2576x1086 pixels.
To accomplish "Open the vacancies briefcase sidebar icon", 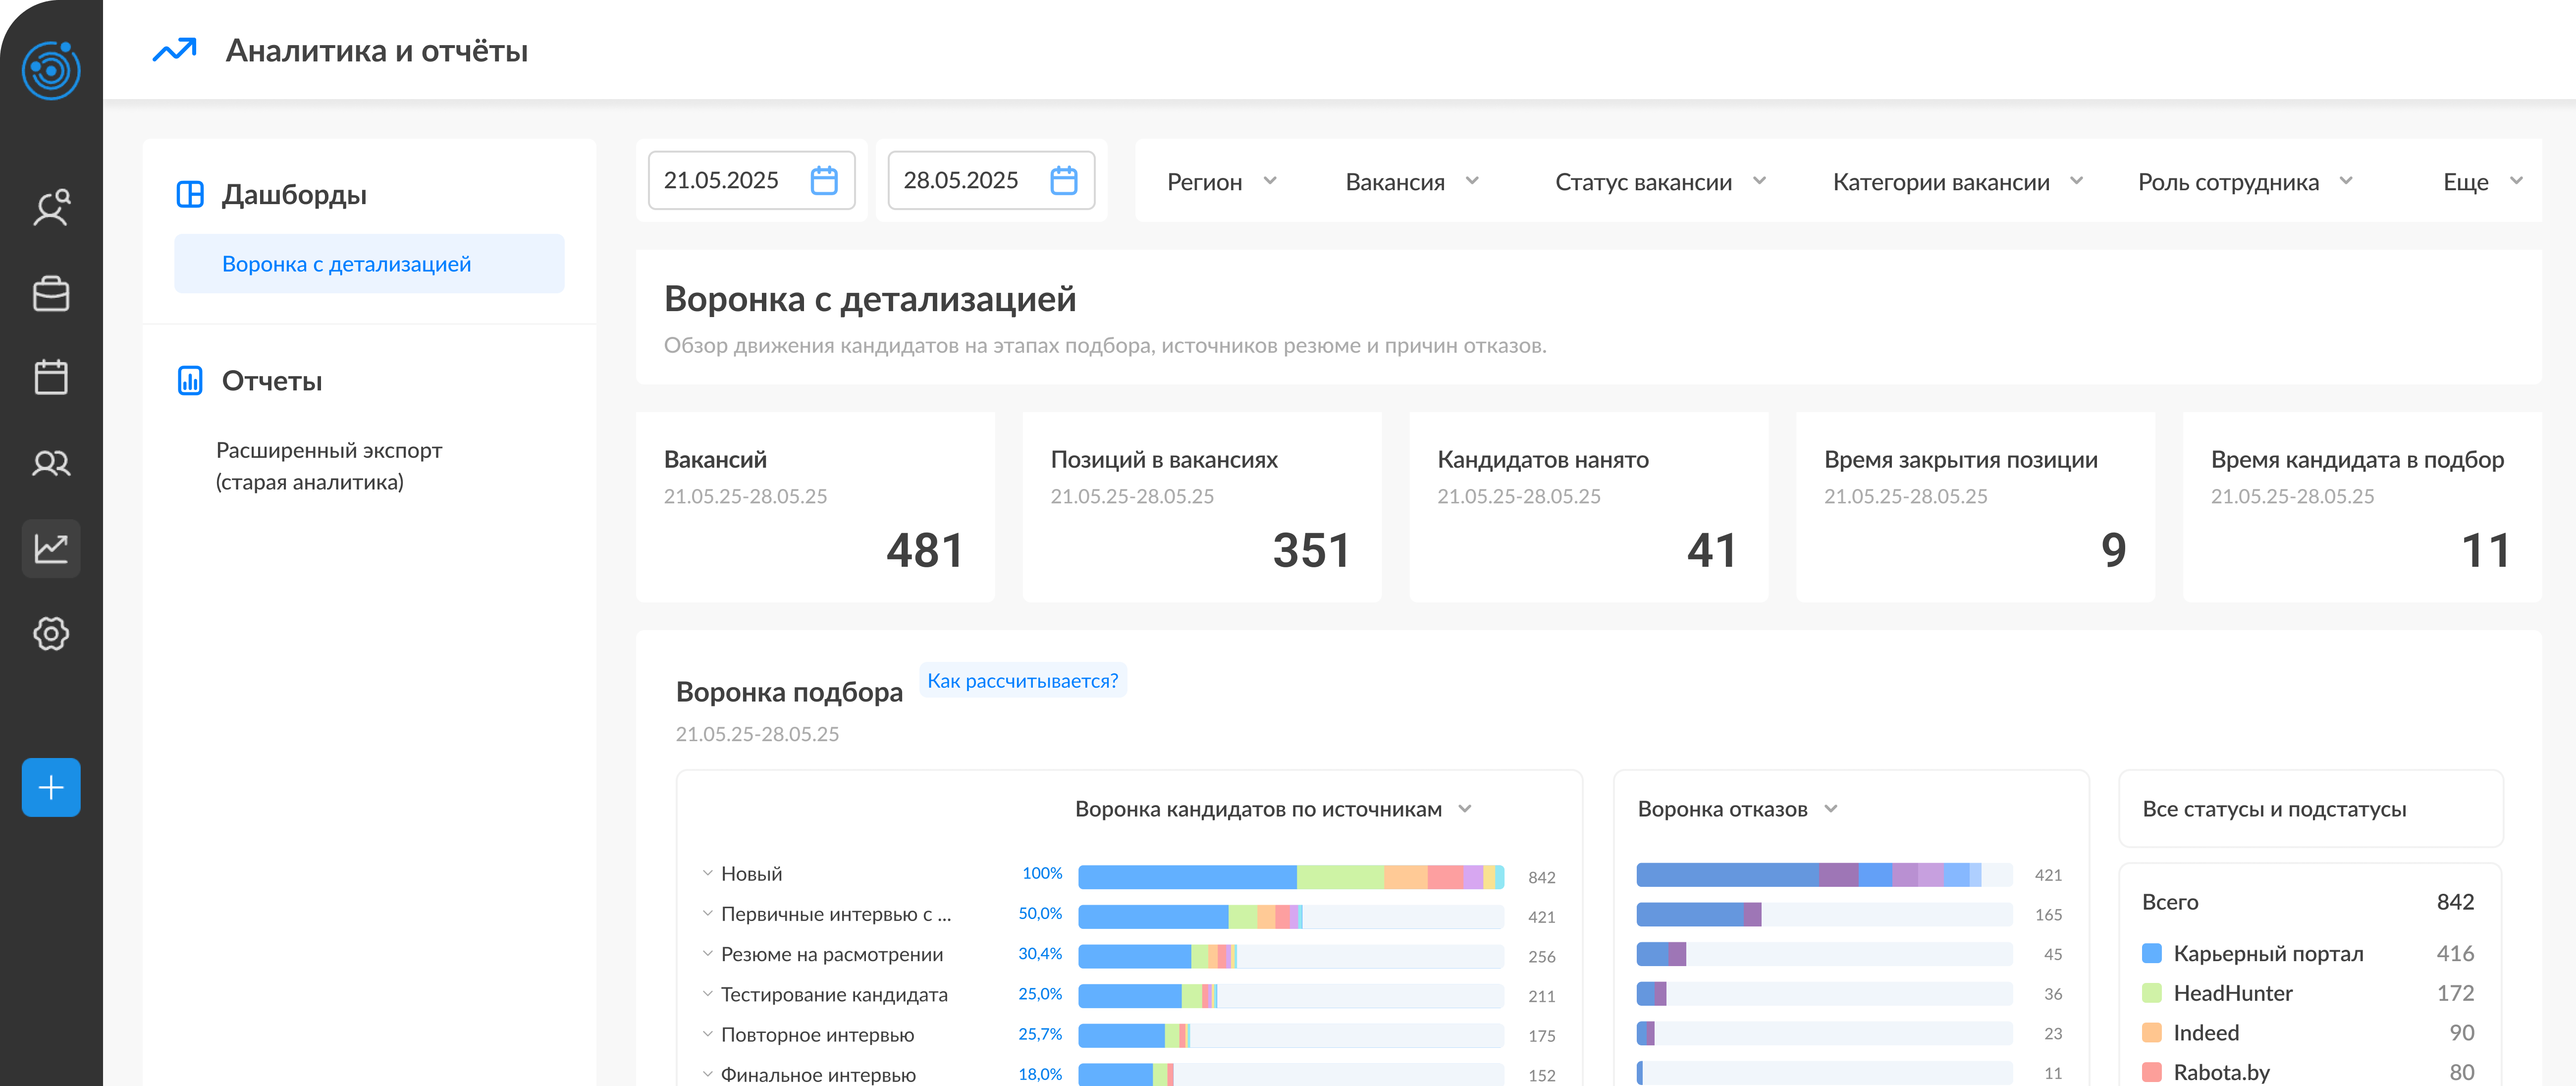I will click(51, 294).
